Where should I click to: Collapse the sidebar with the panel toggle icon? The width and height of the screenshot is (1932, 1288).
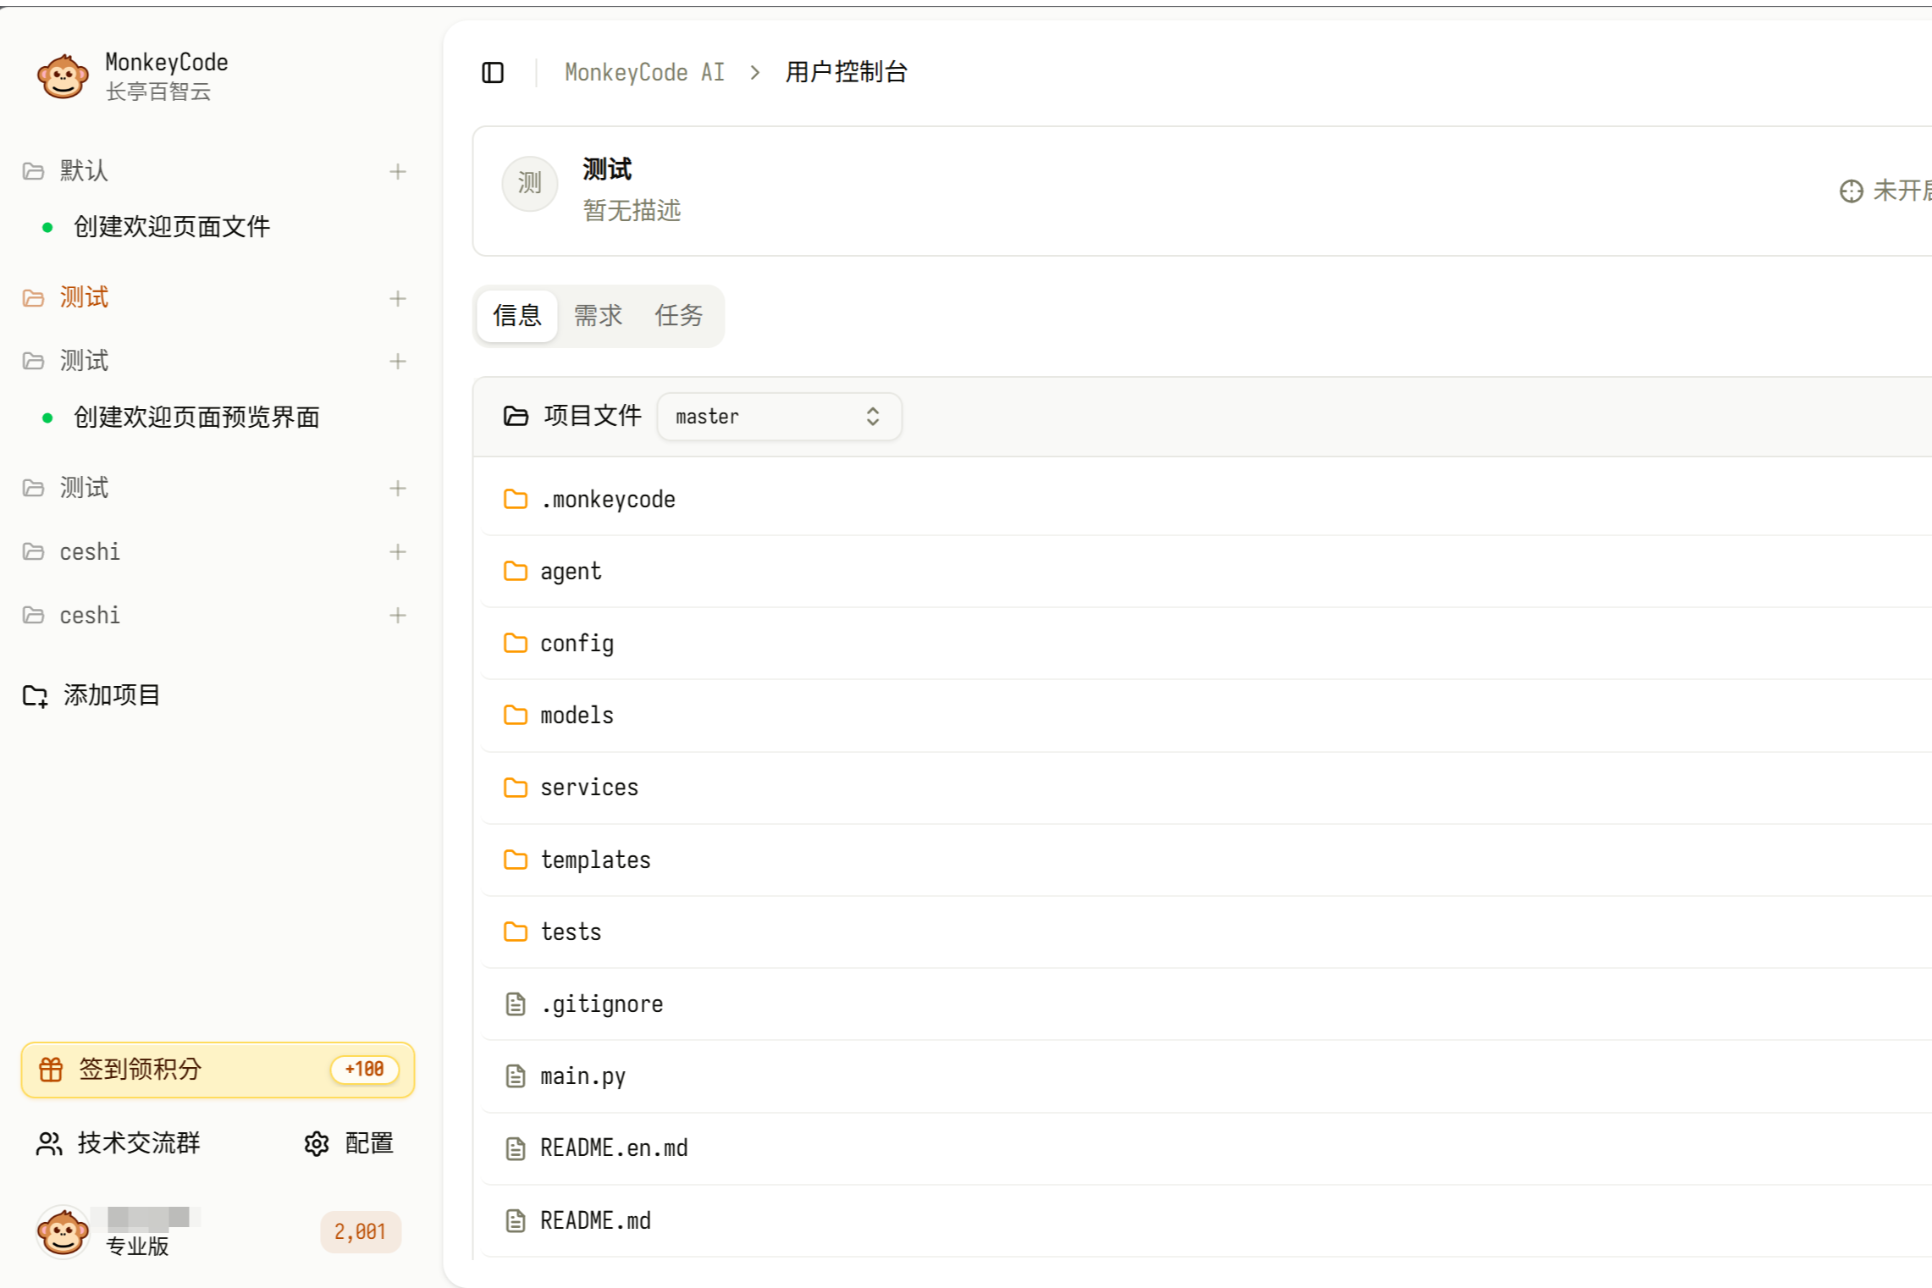[493, 72]
